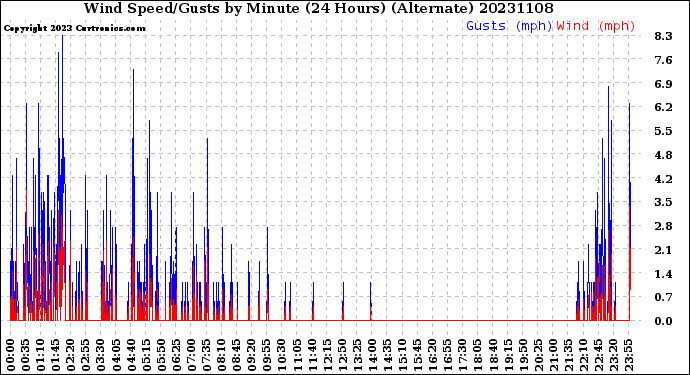690x375 pixels.
Task: Click the 07:00 time axis label
Action: 191,355
